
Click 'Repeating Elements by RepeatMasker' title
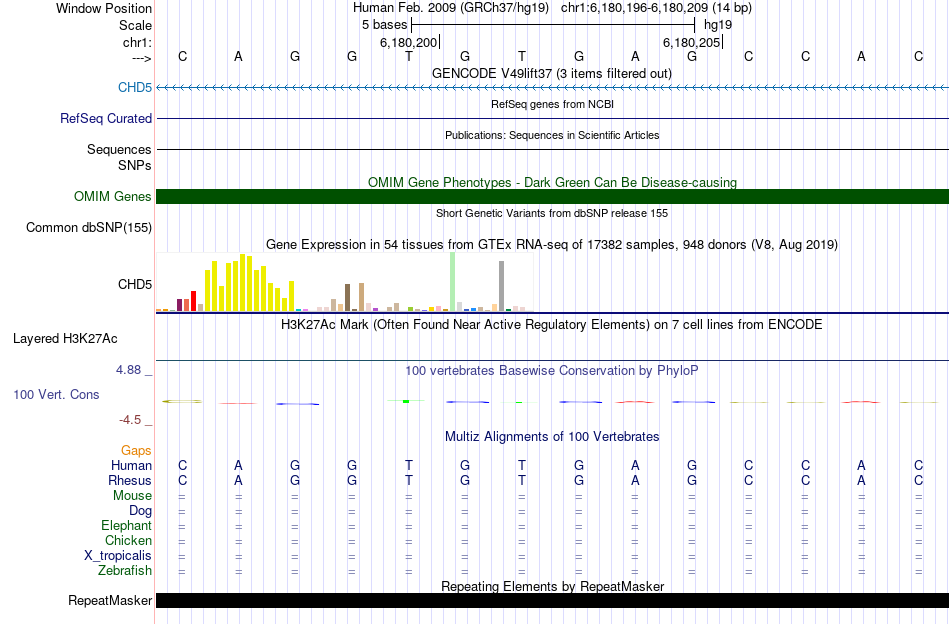tap(553, 586)
